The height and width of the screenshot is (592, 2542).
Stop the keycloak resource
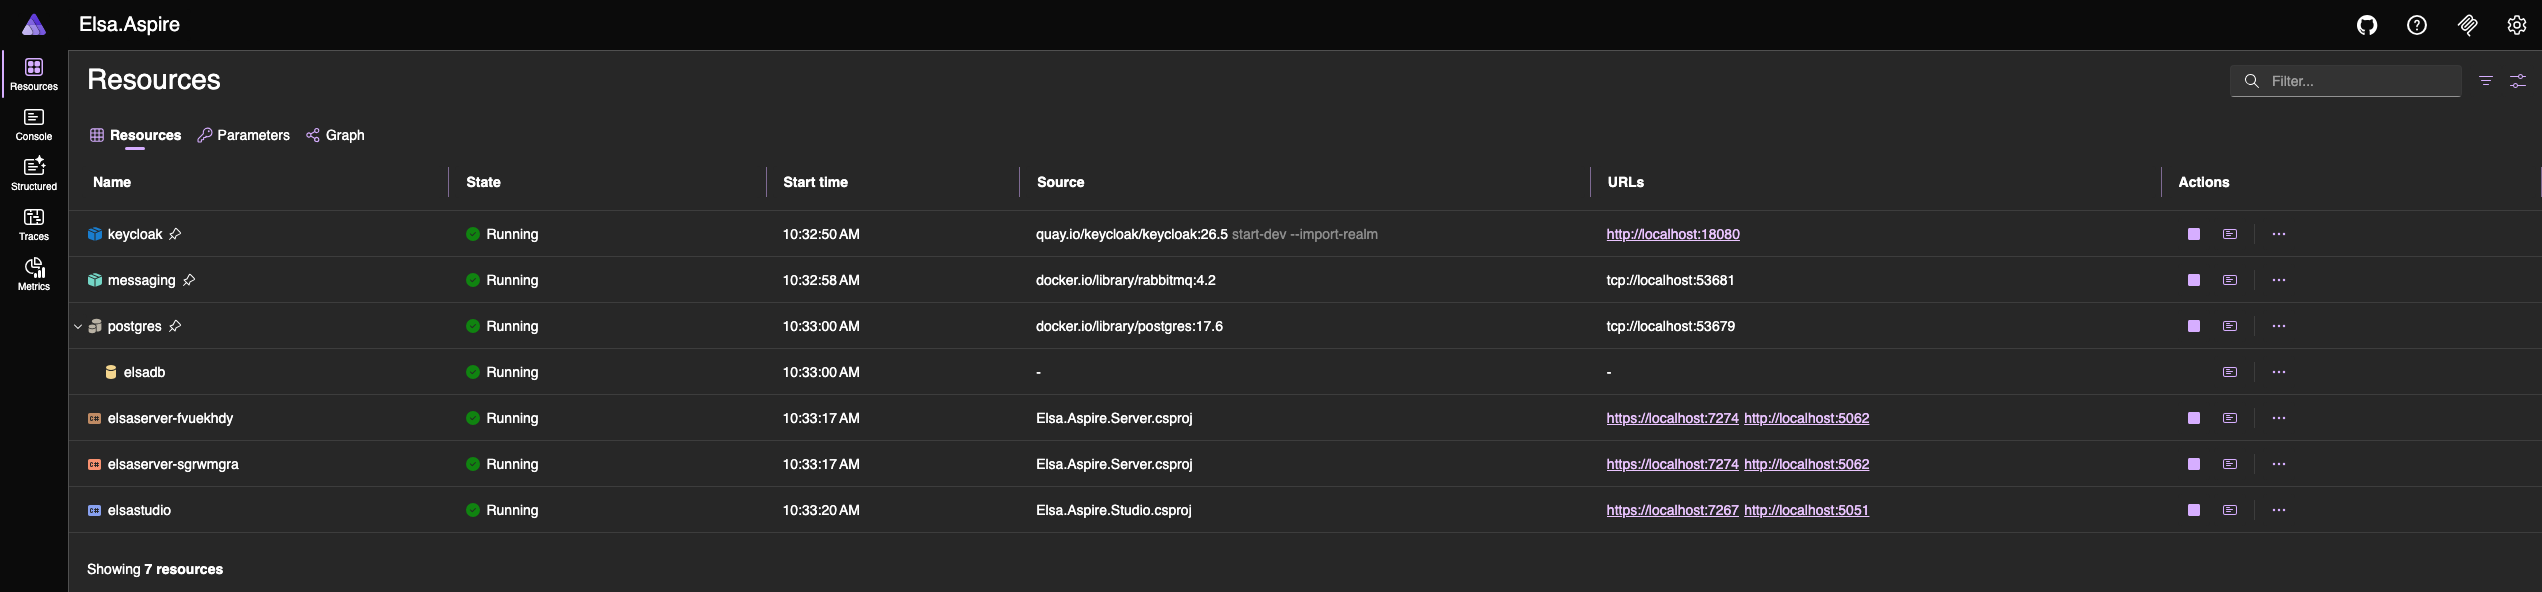pos(2194,234)
